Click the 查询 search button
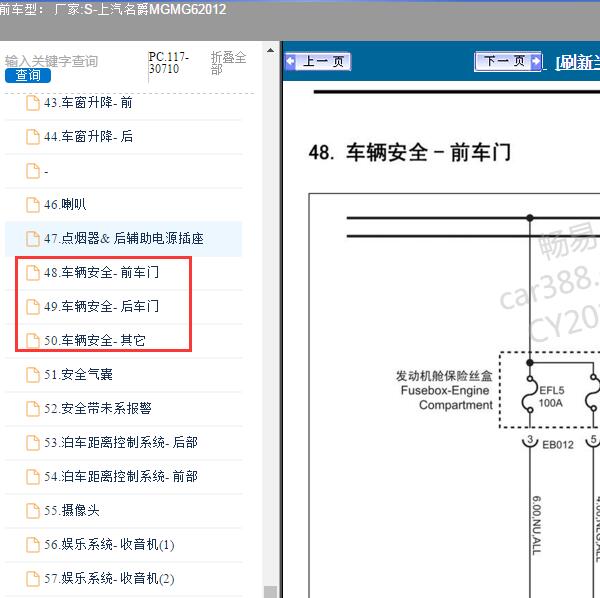The height and width of the screenshot is (598, 600). (x=28, y=75)
